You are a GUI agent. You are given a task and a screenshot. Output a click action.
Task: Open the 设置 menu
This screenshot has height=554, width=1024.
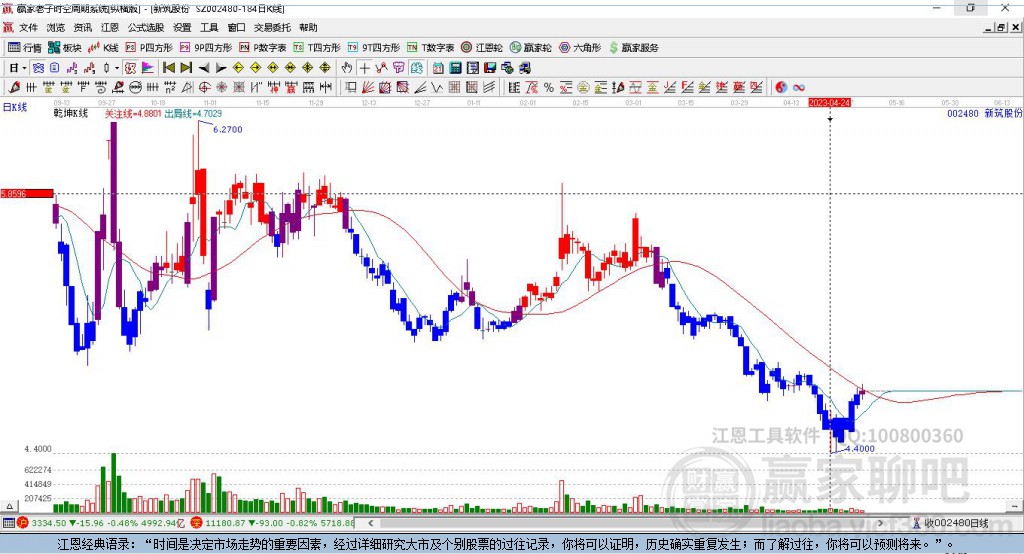pos(182,27)
